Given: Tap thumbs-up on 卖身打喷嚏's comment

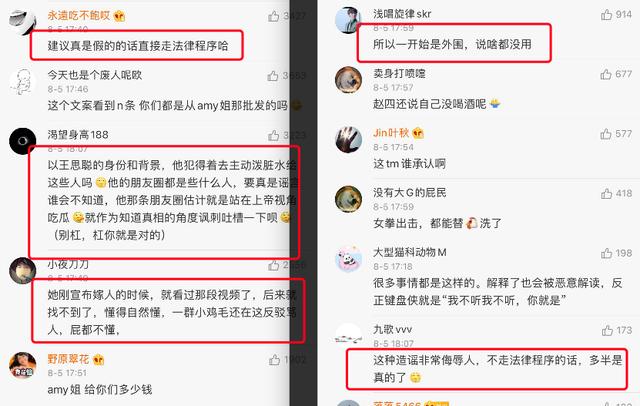Looking at the screenshot, I should point(606,74).
